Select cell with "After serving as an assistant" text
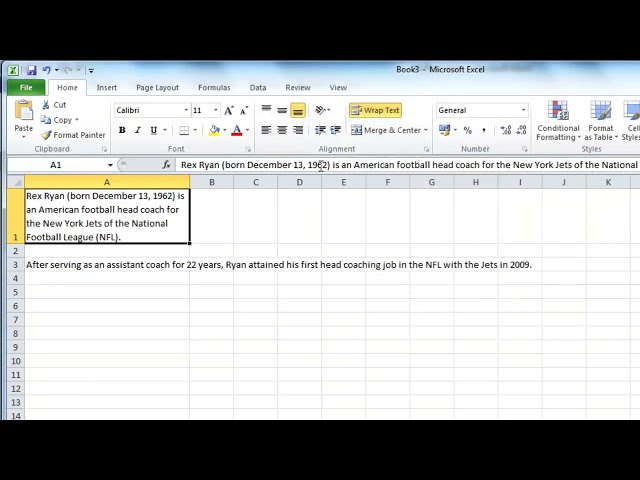The width and height of the screenshot is (640, 480). point(107,264)
